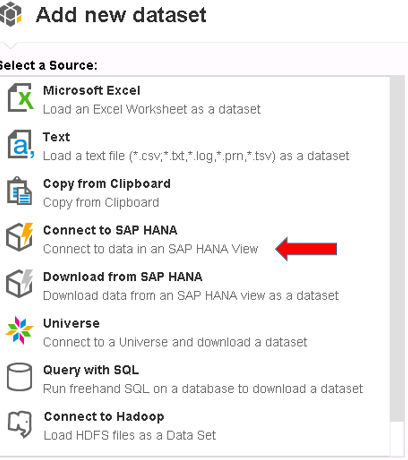Click the Query with SQL cylinder icon
408x460 pixels.
coord(20,377)
